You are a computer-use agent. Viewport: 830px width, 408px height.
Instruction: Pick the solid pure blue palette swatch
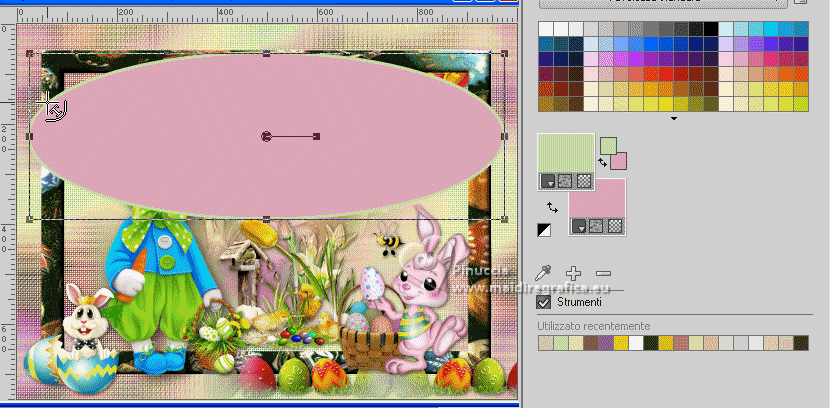pos(651,44)
